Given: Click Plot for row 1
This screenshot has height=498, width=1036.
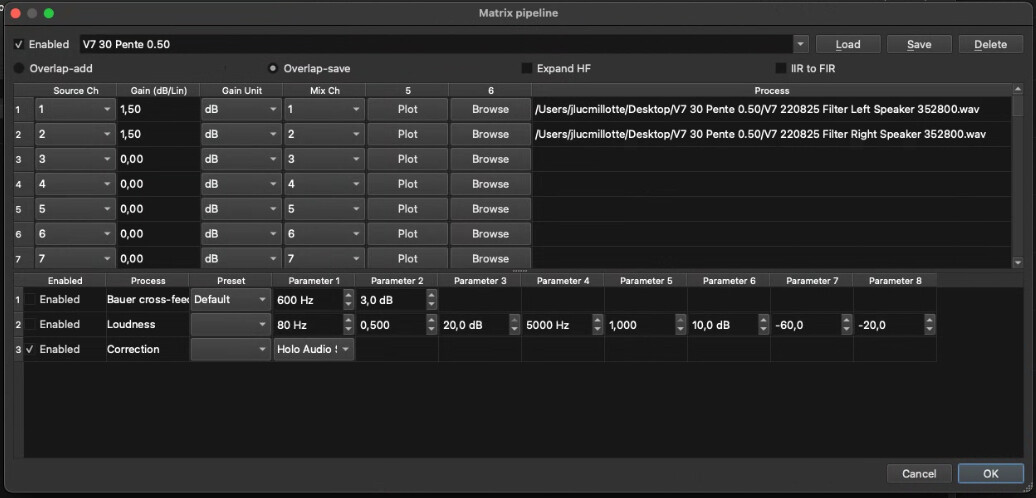Looking at the screenshot, I should click(x=407, y=109).
